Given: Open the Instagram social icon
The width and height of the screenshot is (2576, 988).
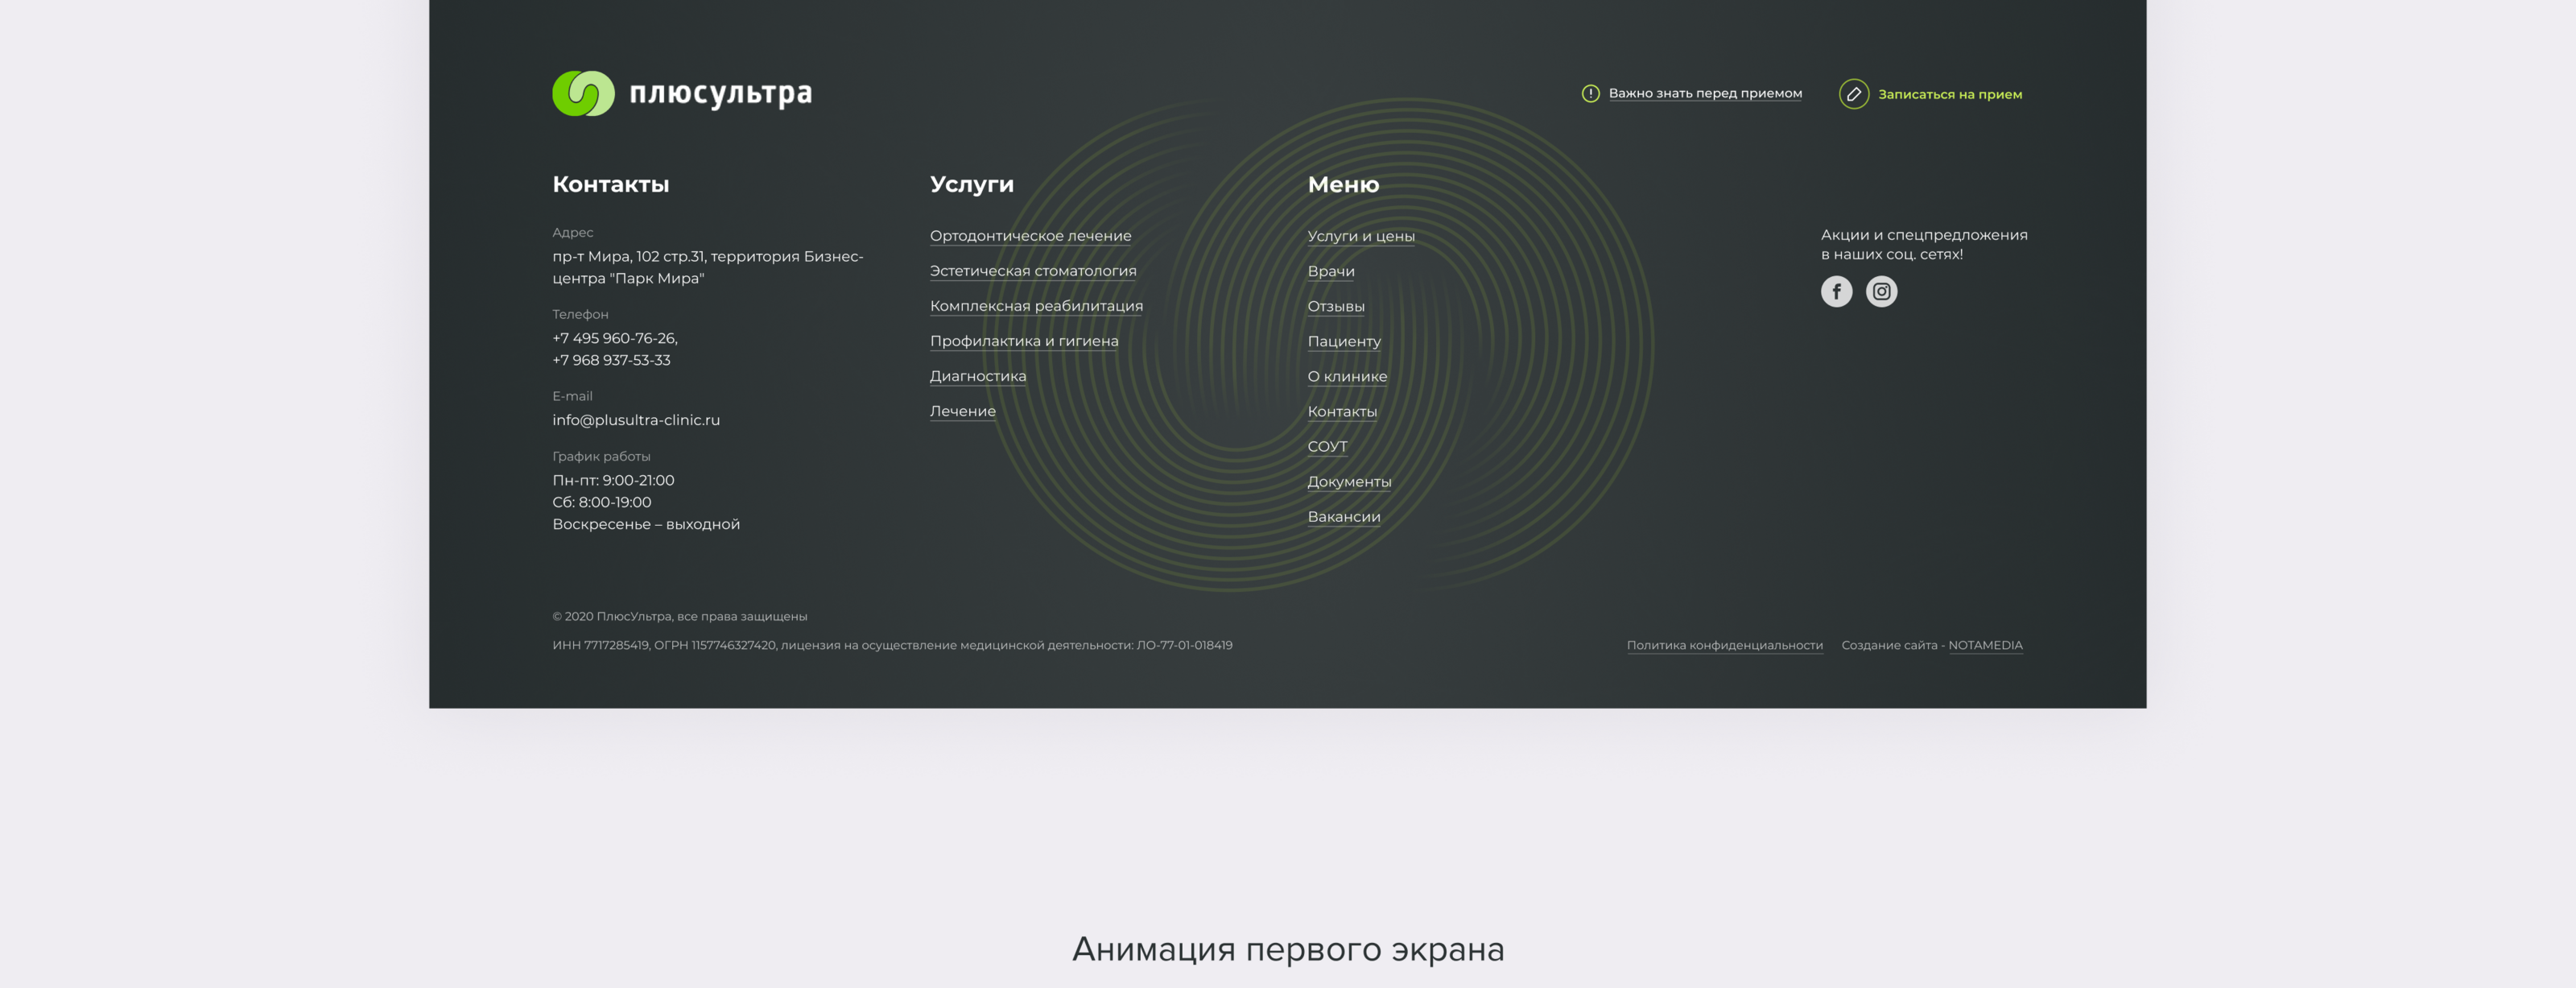Looking at the screenshot, I should [x=1881, y=291].
